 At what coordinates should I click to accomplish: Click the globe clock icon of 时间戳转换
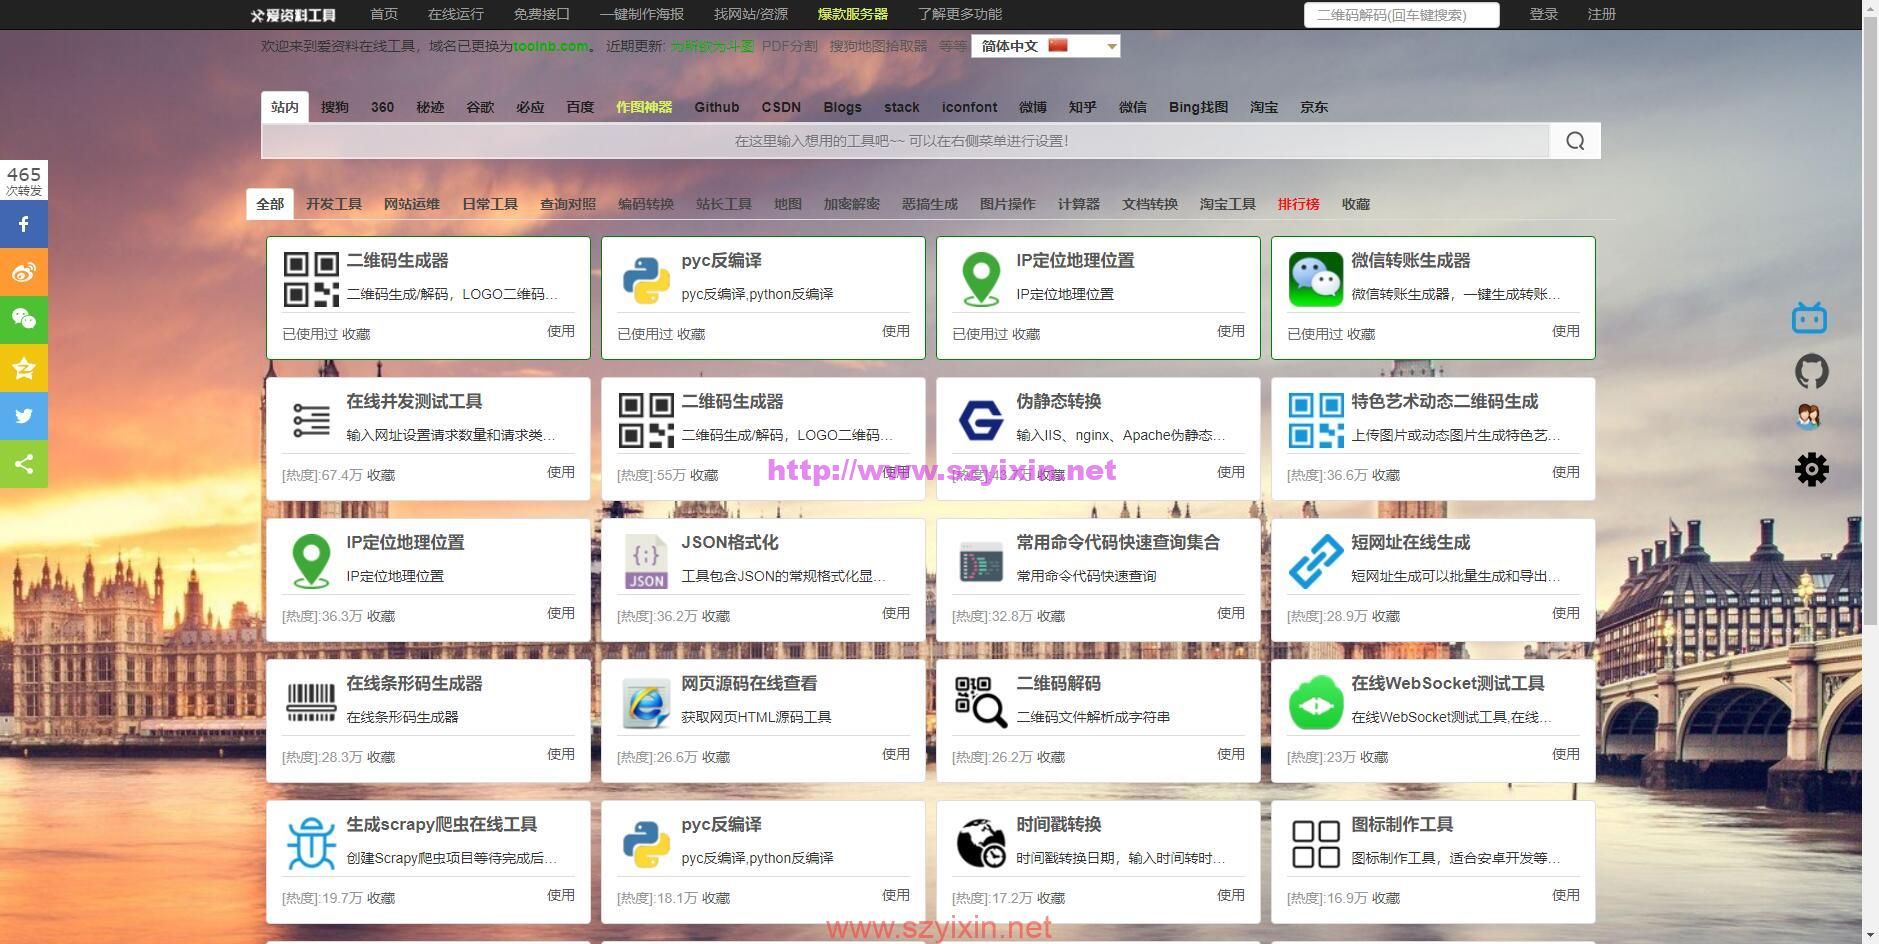981,843
